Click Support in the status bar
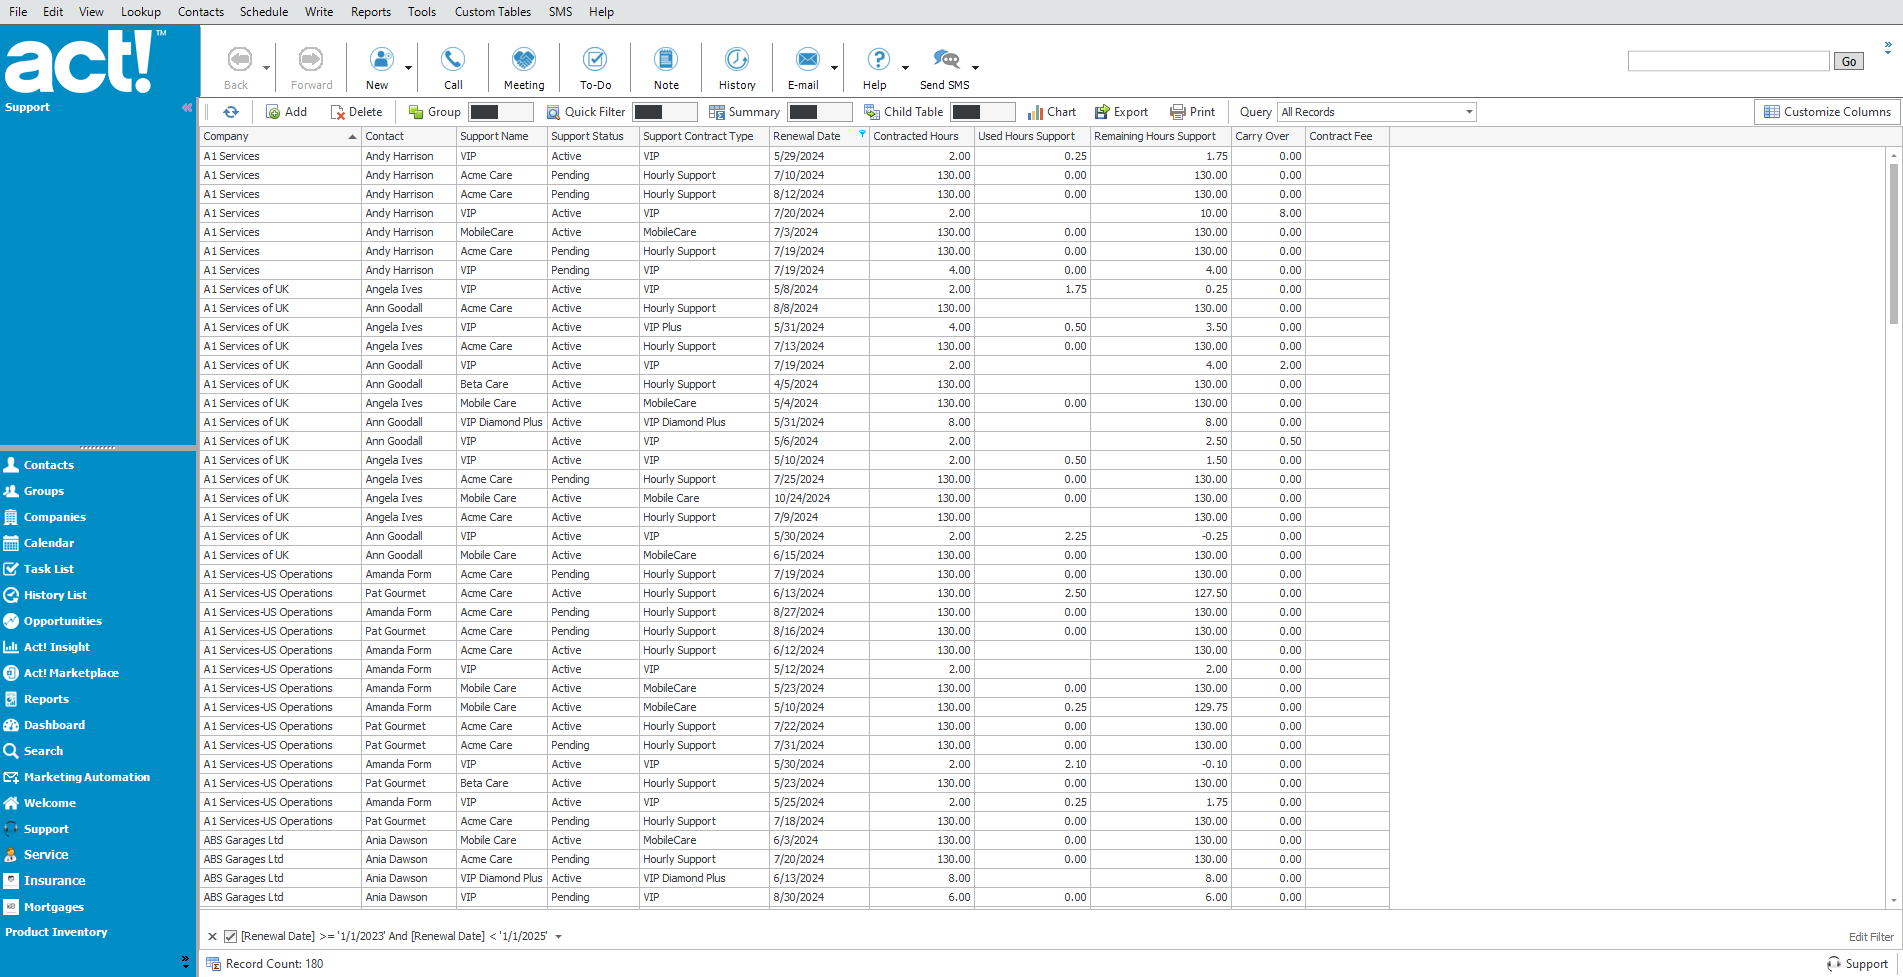 pos(1857,964)
